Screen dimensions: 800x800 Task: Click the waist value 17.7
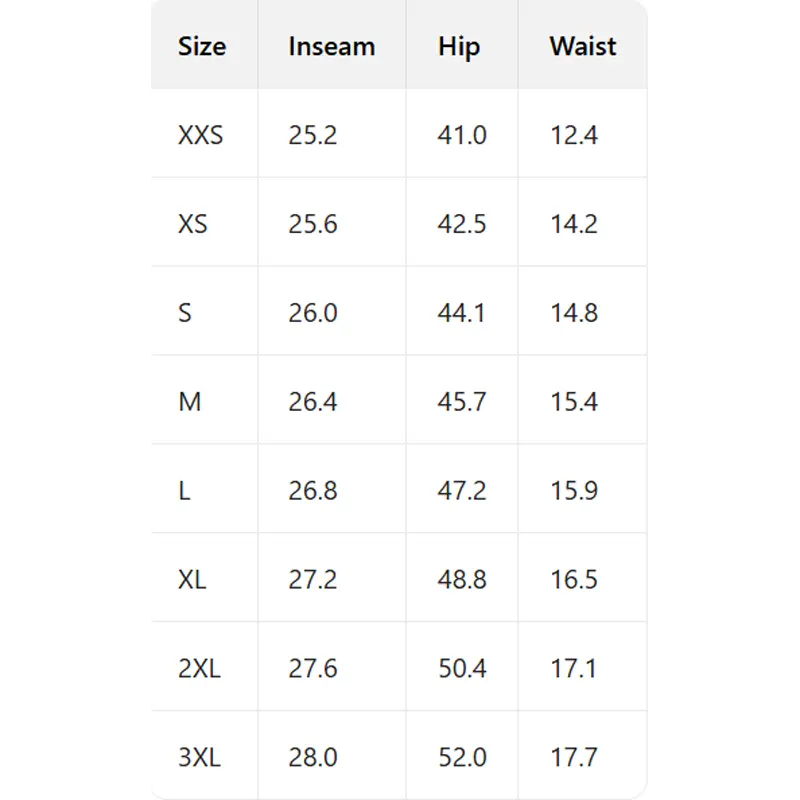click(x=574, y=757)
